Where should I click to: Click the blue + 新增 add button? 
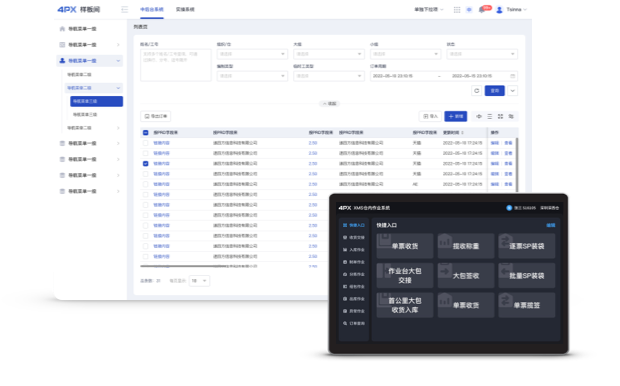[x=456, y=116]
